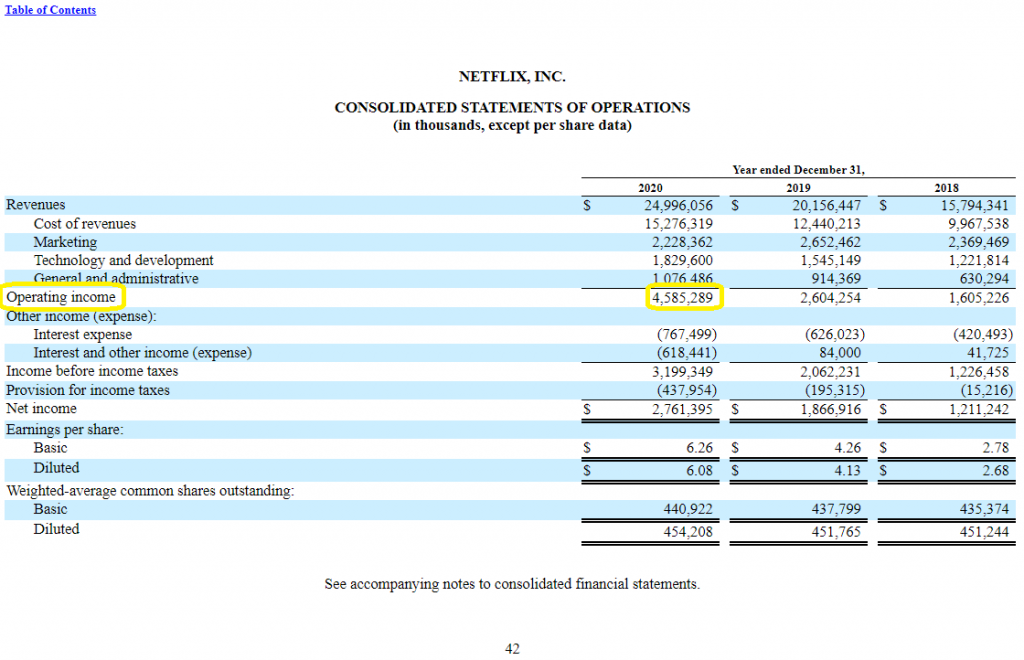Open the Table of Contents link
Screen dimensions: 1024x660
pos(50,10)
